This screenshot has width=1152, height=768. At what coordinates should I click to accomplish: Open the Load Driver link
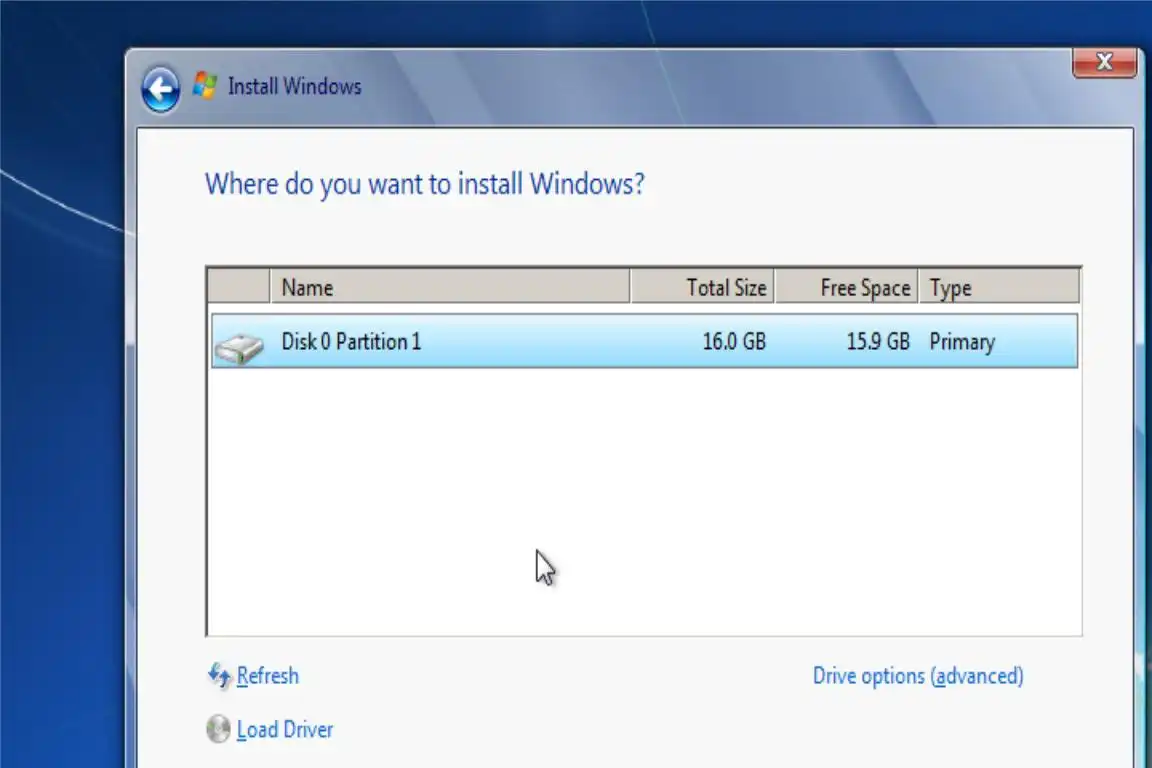tap(284, 730)
